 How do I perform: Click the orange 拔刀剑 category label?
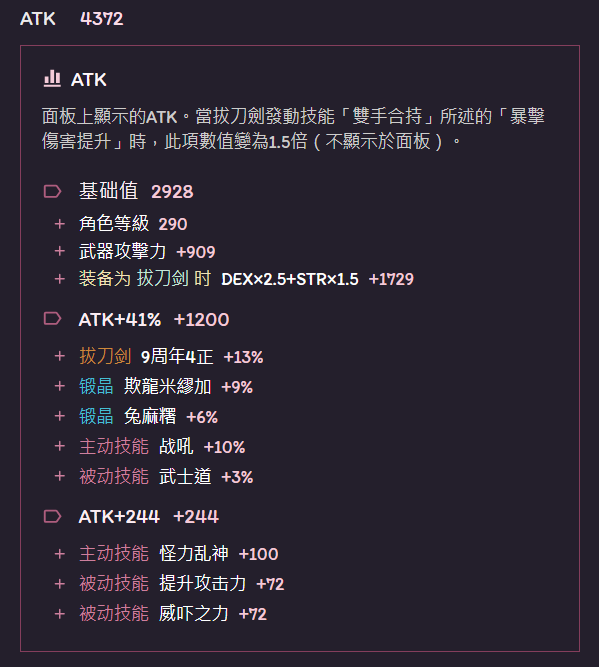[x=105, y=356]
